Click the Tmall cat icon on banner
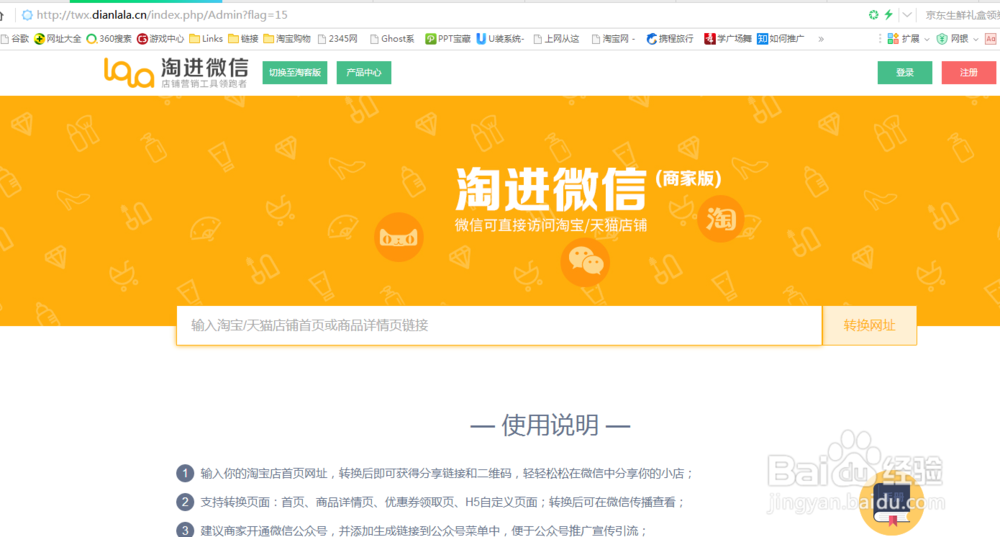The height and width of the screenshot is (537, 1000). (x=399, y=237)
